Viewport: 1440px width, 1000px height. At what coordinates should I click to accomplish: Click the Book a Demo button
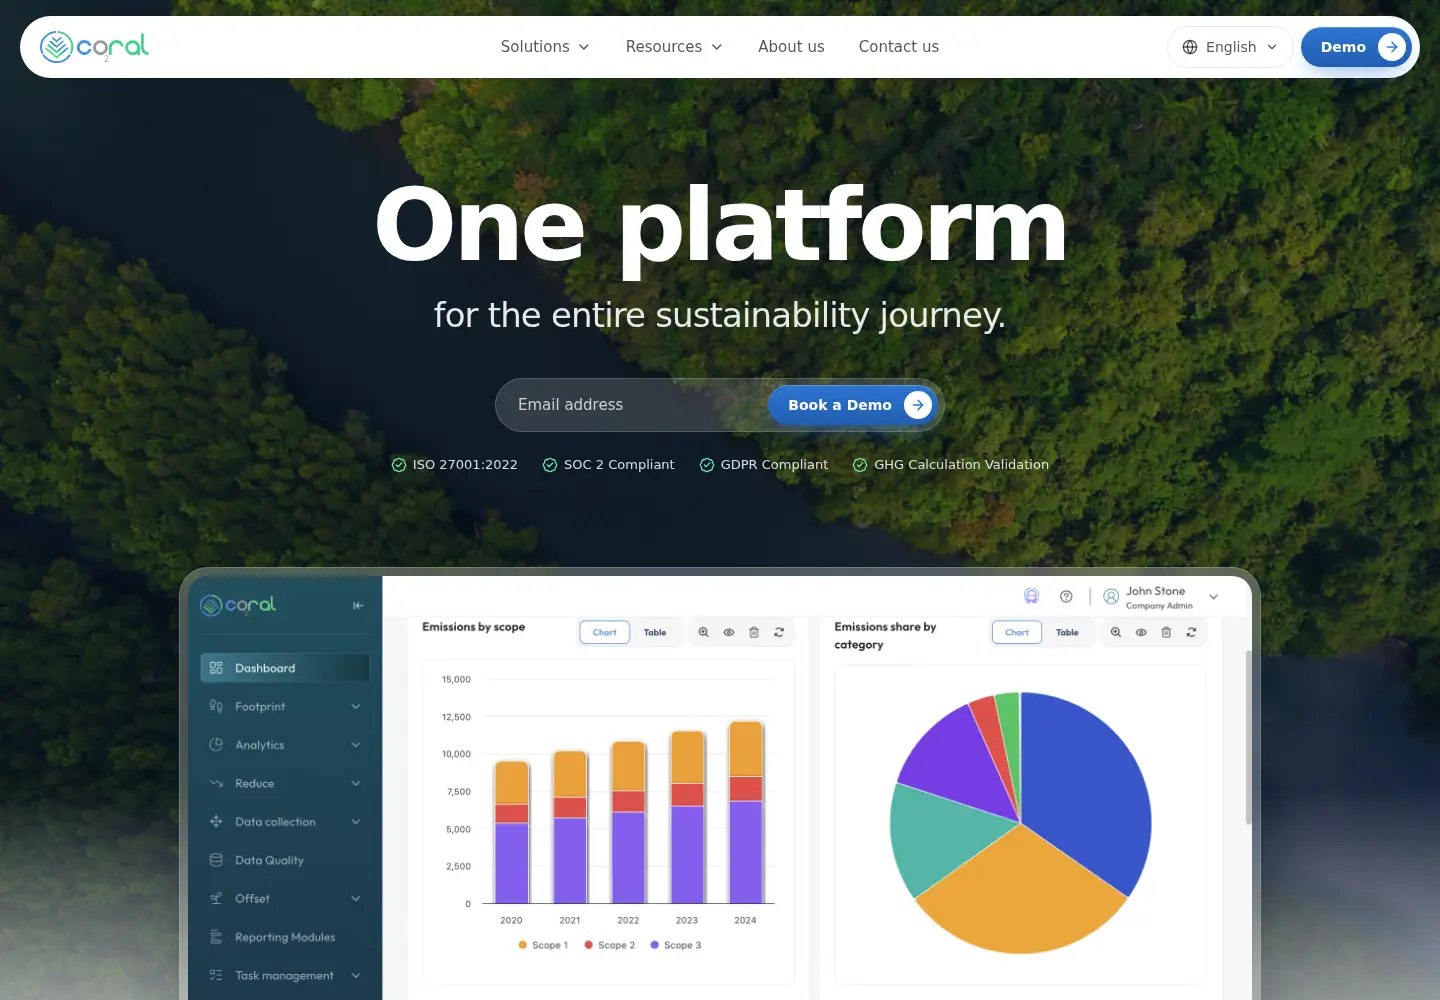pos(853,405)
